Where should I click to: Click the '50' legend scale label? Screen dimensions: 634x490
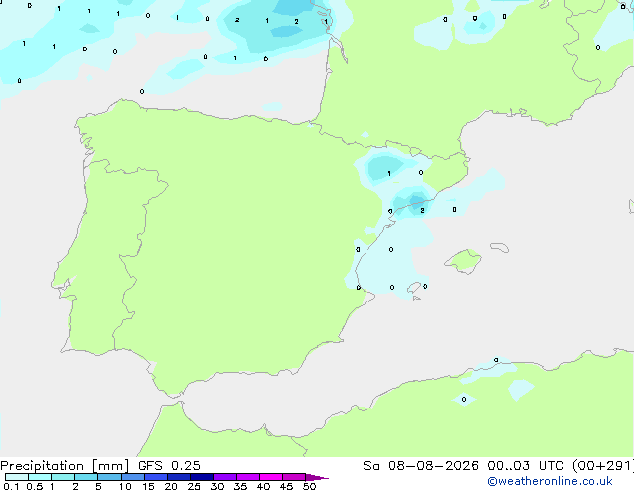coord(309,486)
